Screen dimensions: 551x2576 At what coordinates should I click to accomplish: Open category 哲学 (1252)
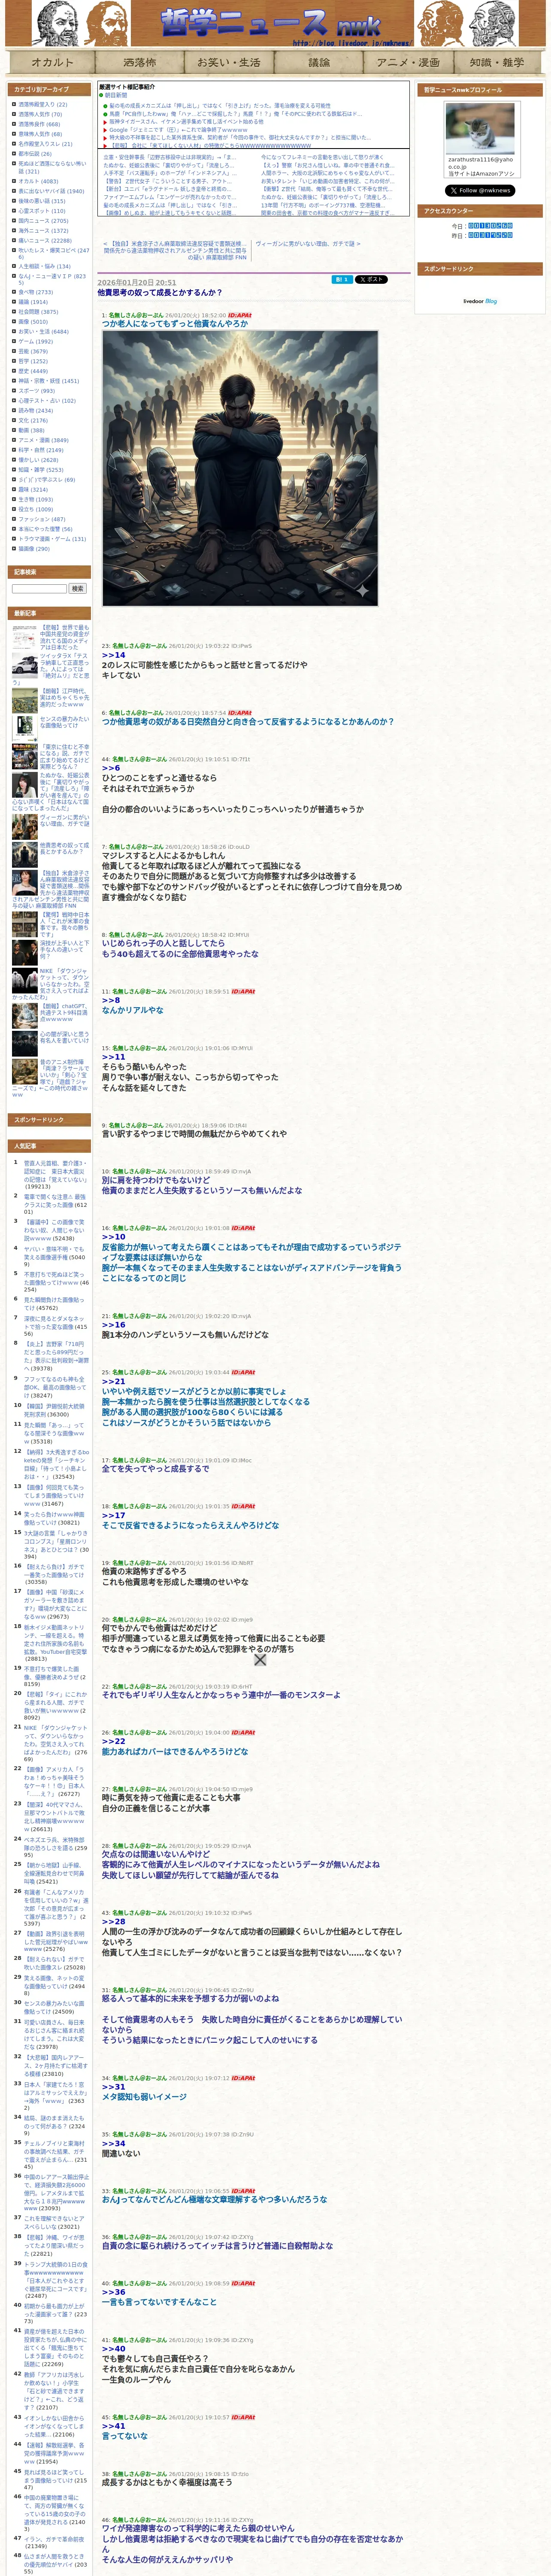point(32,361)
